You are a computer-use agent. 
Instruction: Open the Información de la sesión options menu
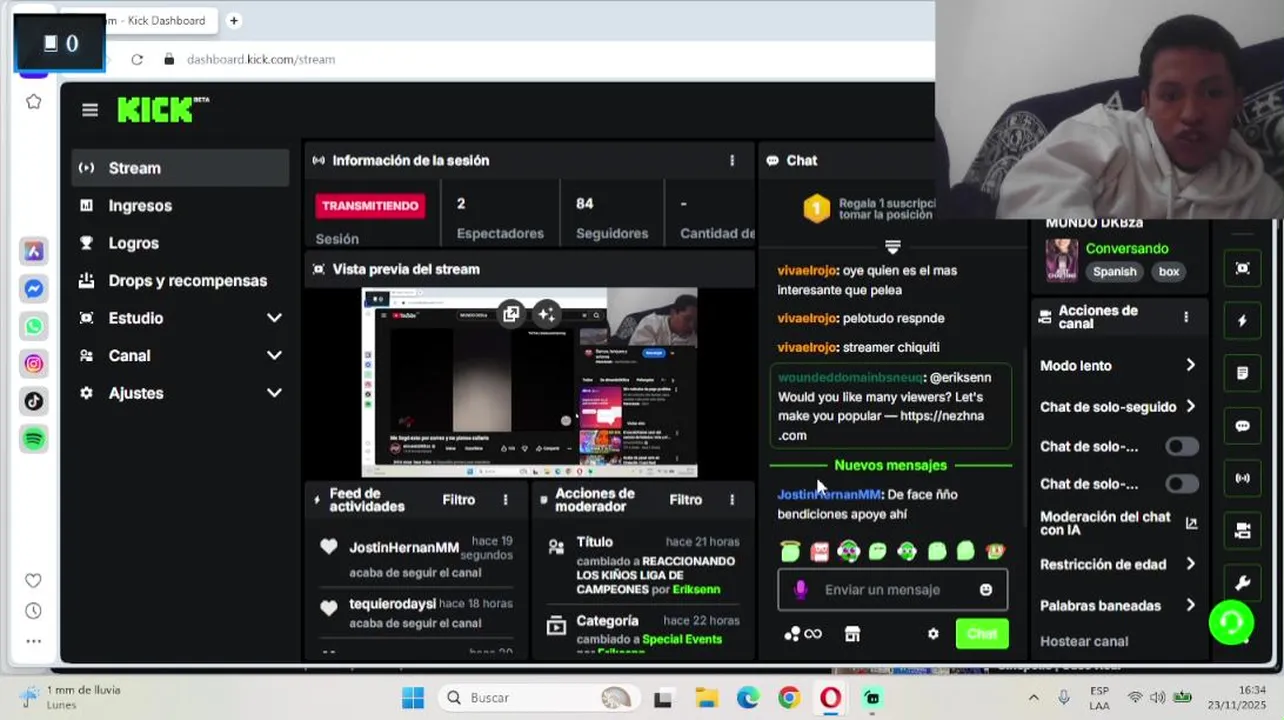(x=732, y=160)
